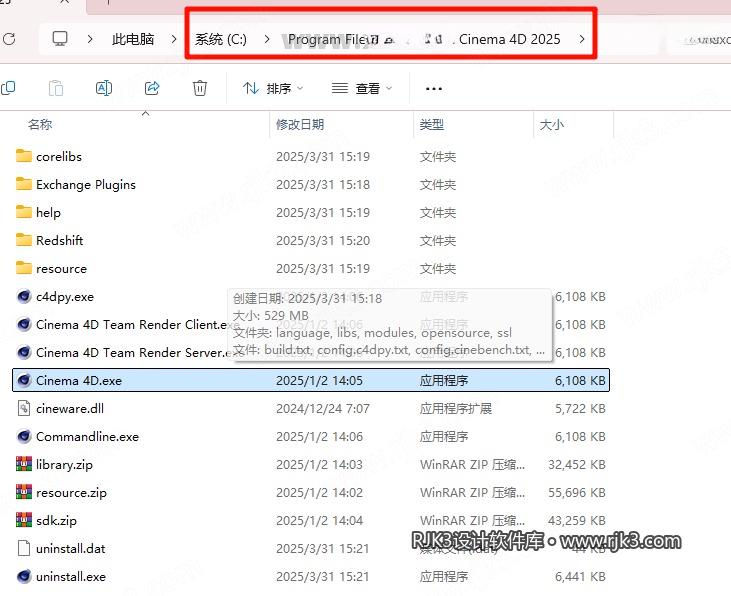Select the corelibs folder icon
The height and width of the screenshot is (596, 731).
click(24, 156)
